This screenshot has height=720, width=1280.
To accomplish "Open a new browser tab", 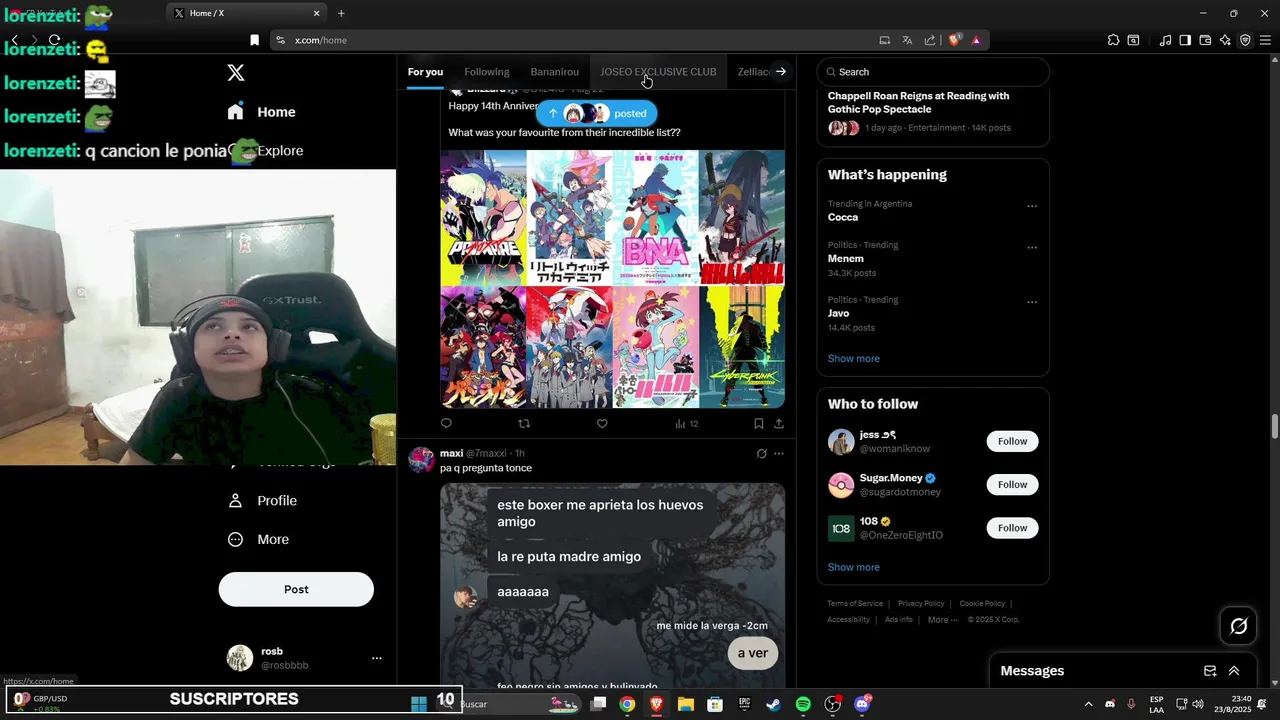I will [341, 13].
